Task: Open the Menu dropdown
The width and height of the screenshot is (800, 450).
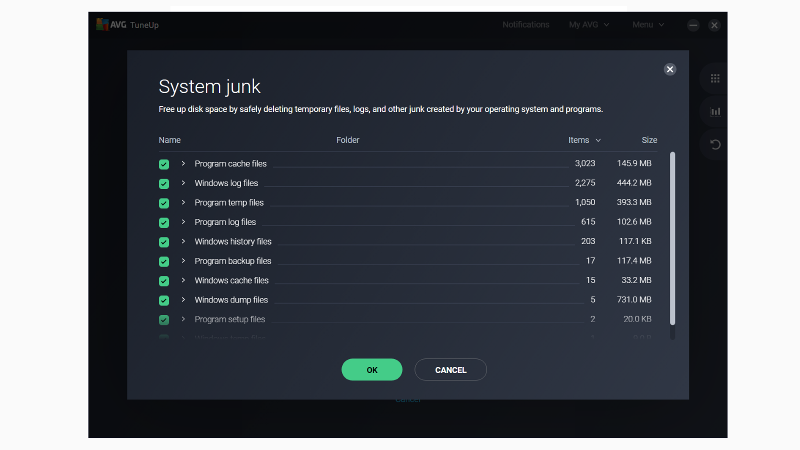Action: click(x=648, y=24)
